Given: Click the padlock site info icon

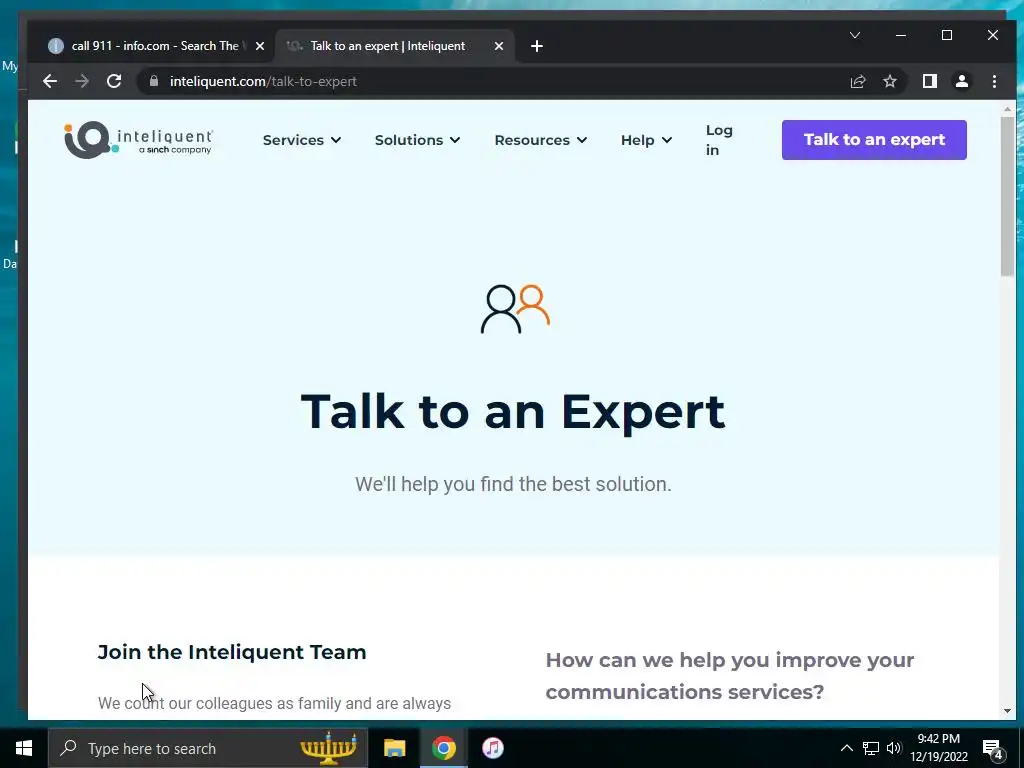Looking at the screenshot, I should (154, 81).
